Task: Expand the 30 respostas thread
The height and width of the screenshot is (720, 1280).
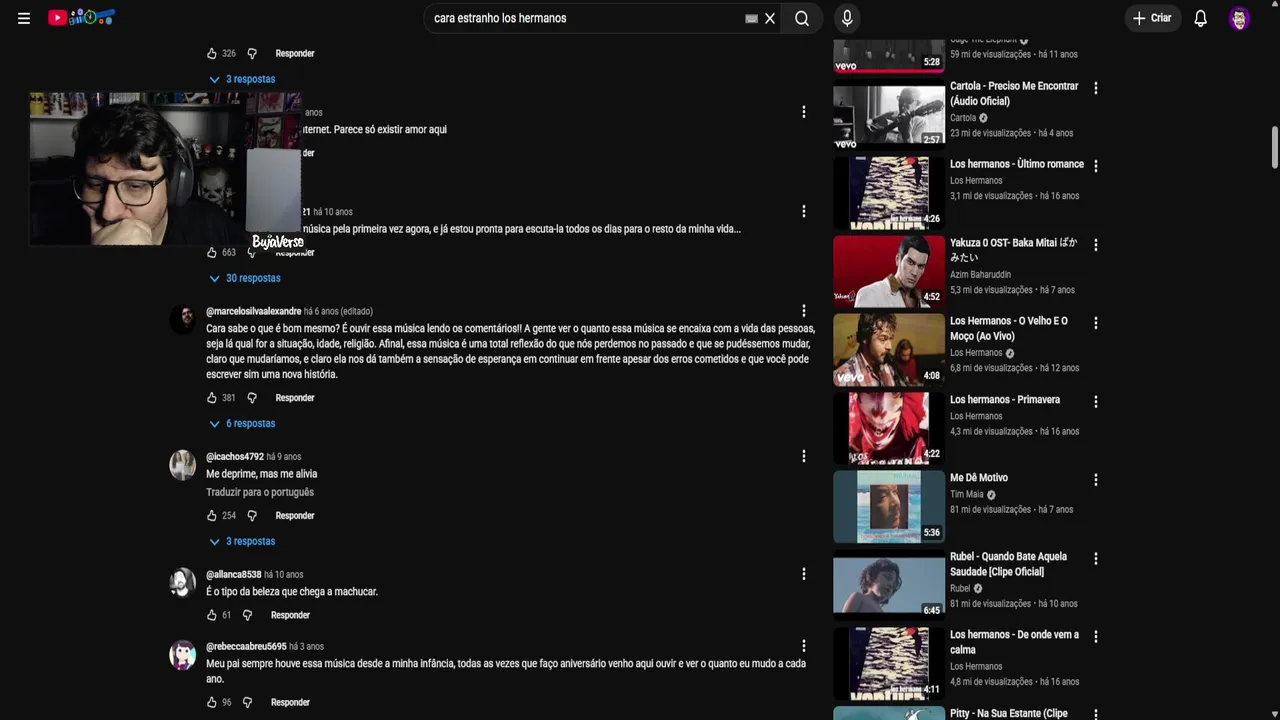Action: tap(245, 278)
